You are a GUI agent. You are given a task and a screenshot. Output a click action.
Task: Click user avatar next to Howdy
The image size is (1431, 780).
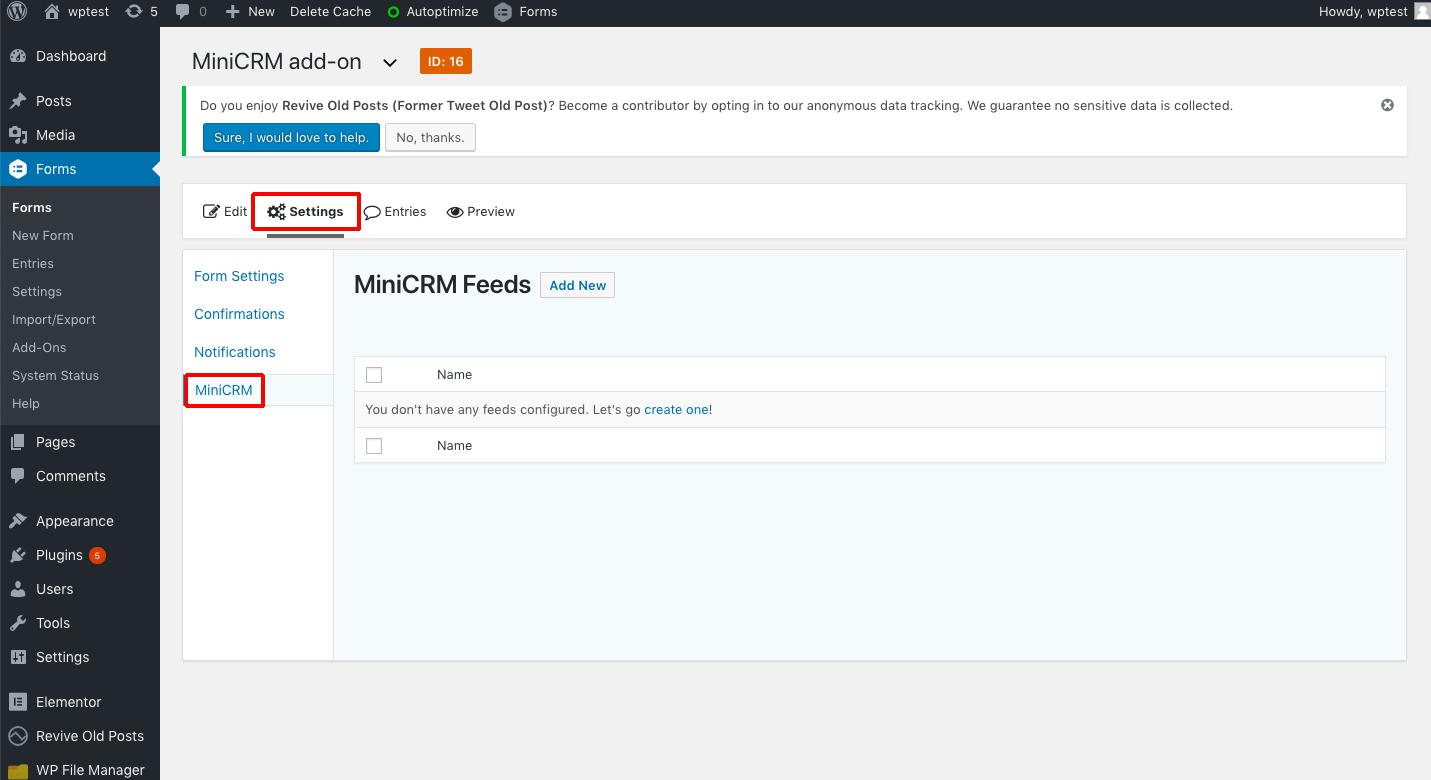(1422, 12)
